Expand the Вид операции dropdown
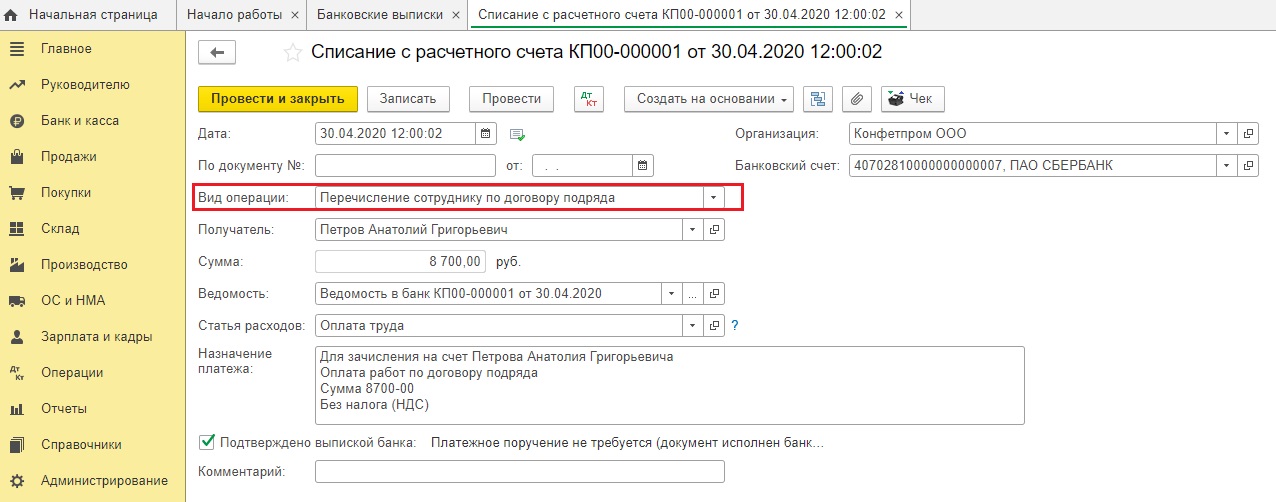Viewport: 1276px width, 502px height. click(x=713, y=197)
